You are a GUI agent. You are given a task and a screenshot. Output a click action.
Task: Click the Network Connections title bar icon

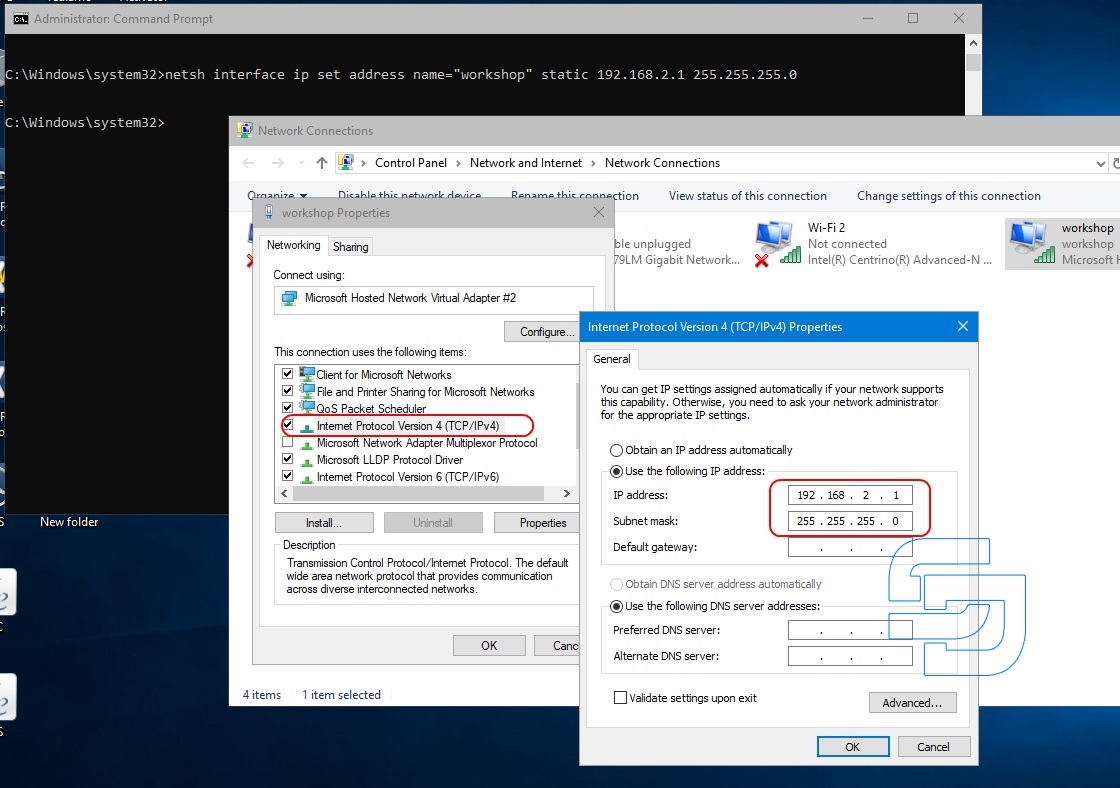point(243,130)
